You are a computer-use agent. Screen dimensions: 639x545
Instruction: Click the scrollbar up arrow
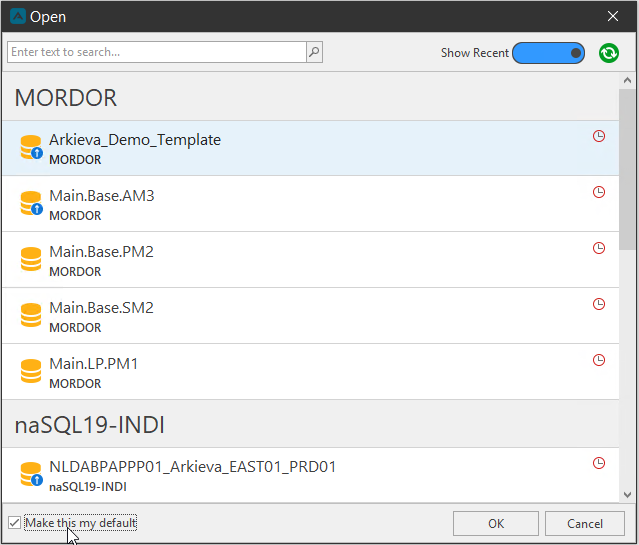pyautogui.click(x=627, y=80)
